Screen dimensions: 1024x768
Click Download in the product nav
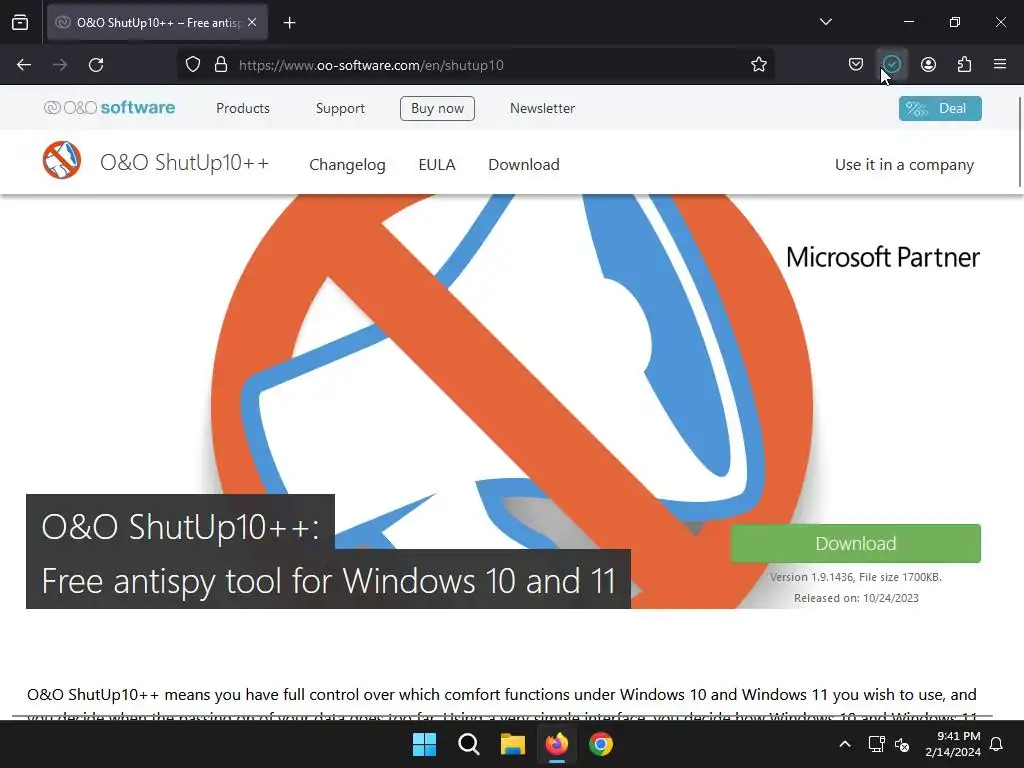tap(524, 165)
